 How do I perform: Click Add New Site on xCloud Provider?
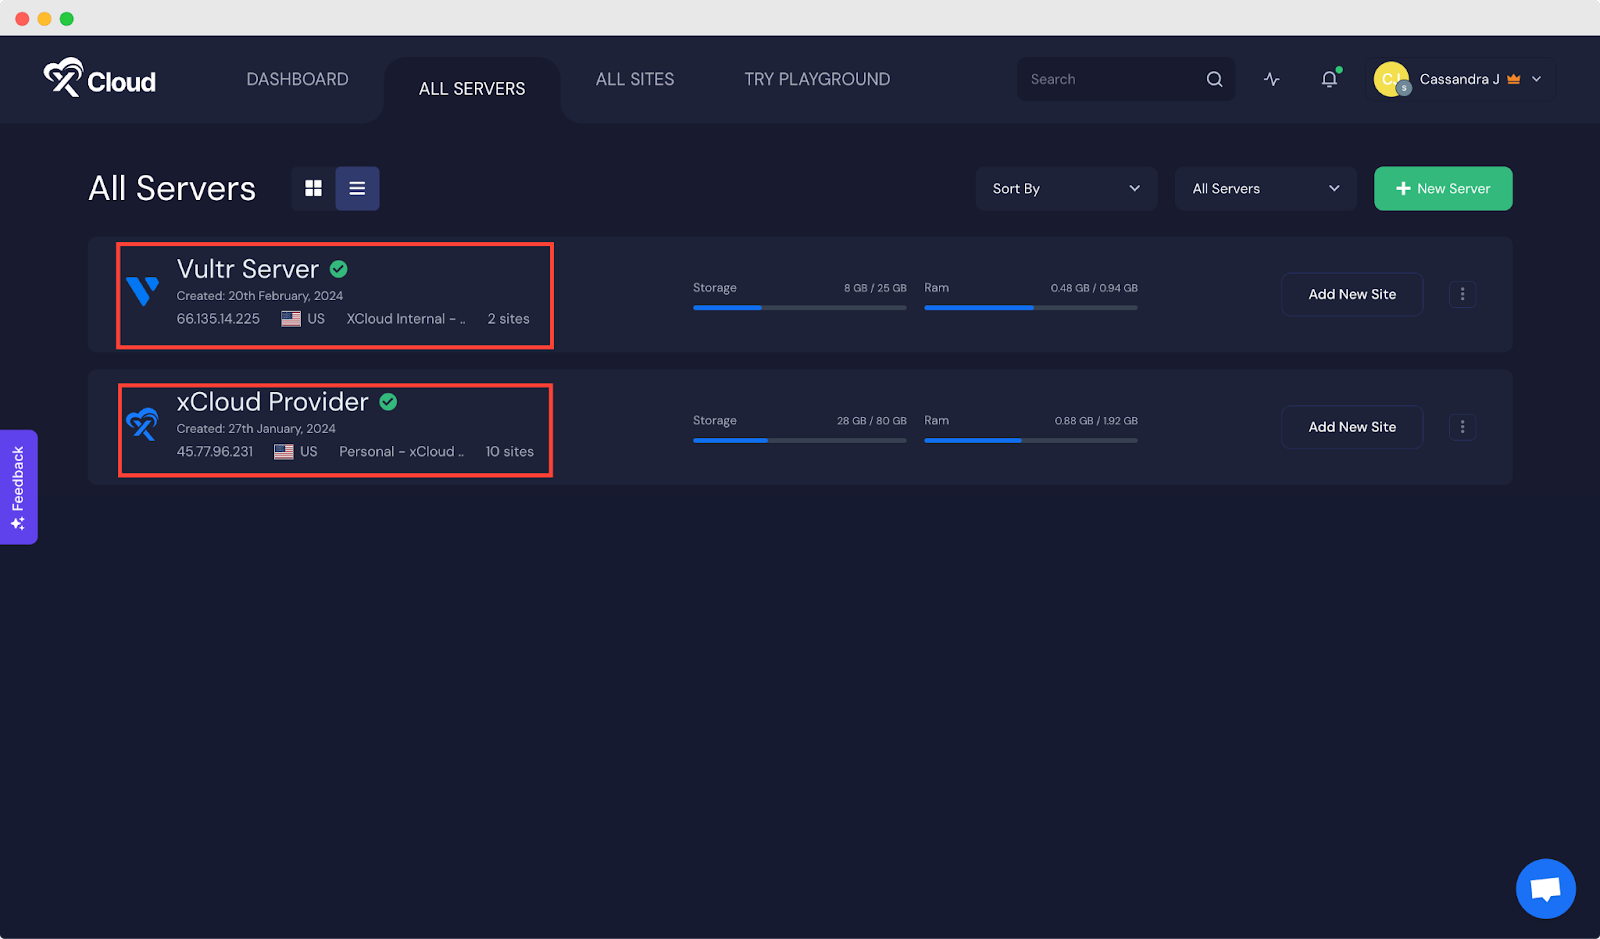(1351, 427)
